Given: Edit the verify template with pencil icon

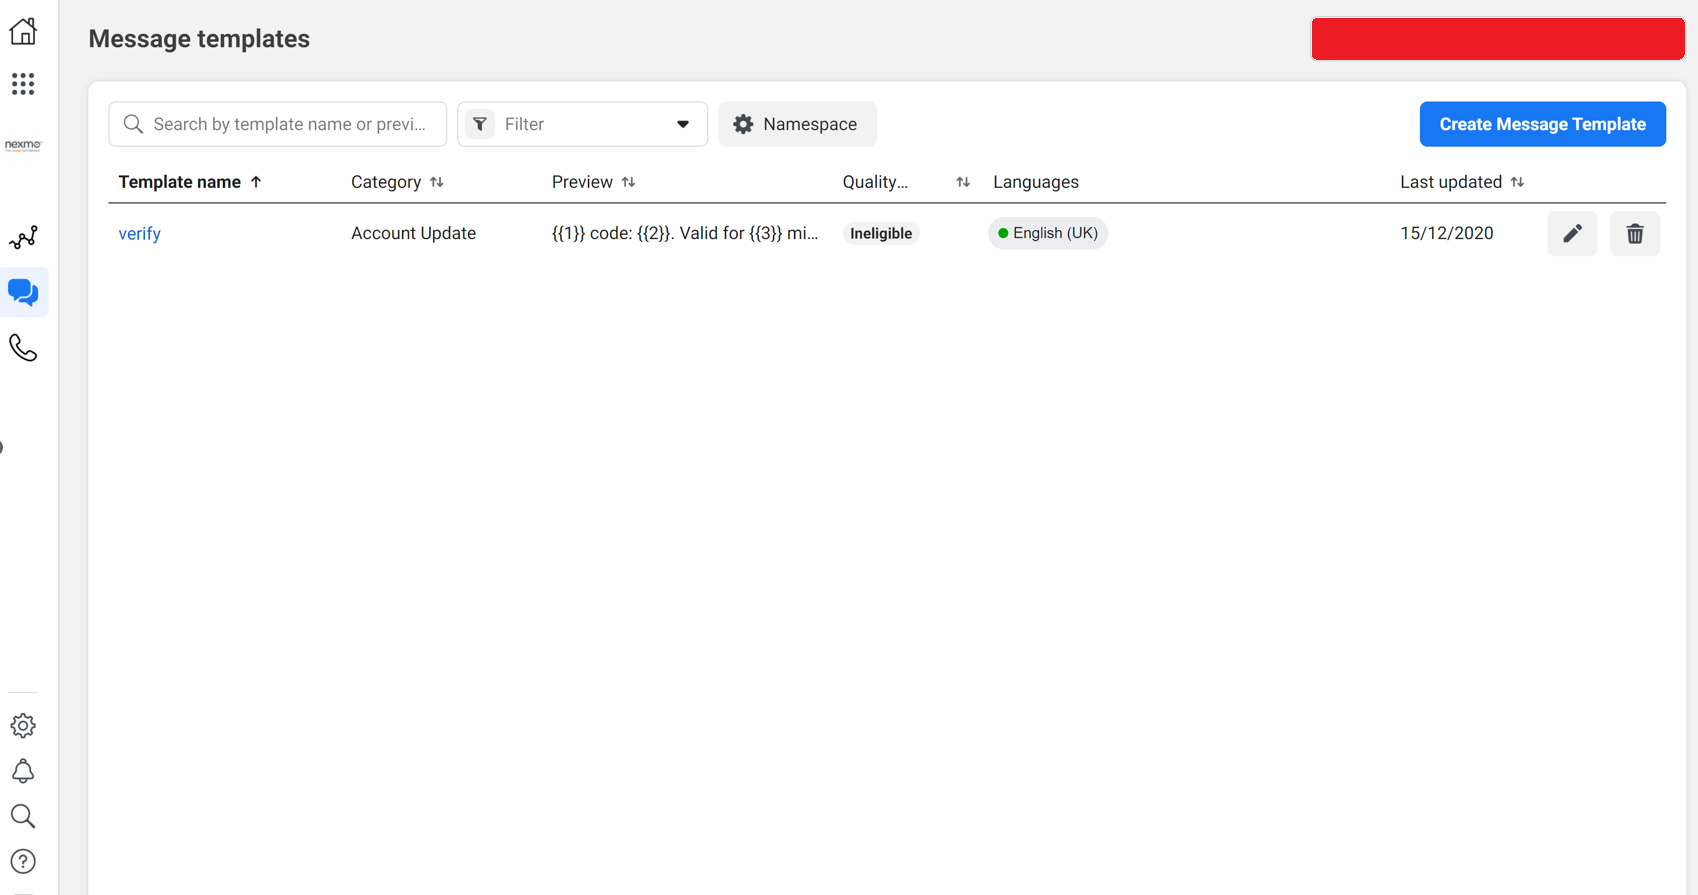Looking at the screenshot, I should click(1572, 234).
